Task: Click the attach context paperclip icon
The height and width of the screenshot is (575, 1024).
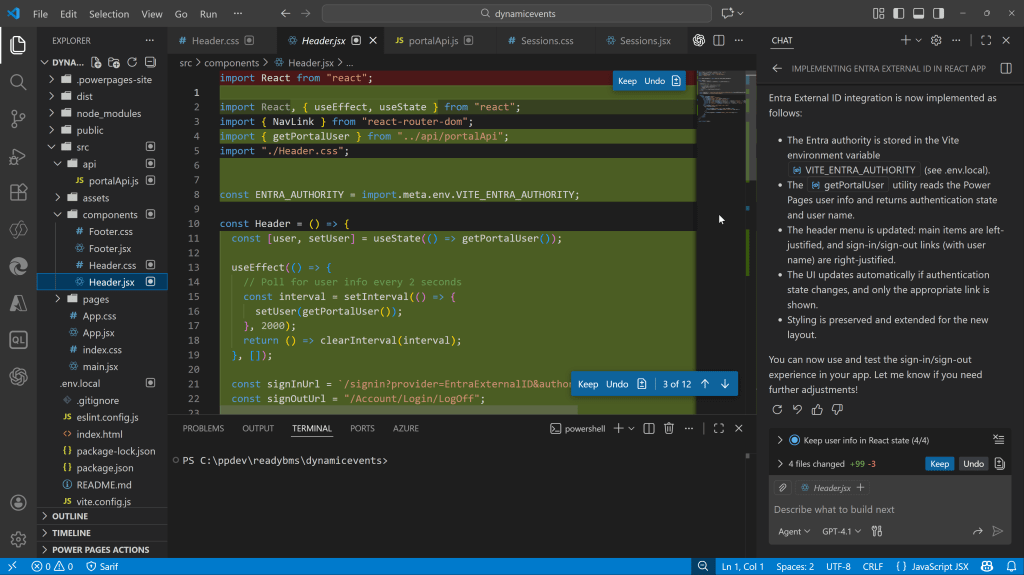Action: pyautogui.click(x=783, y=487)
